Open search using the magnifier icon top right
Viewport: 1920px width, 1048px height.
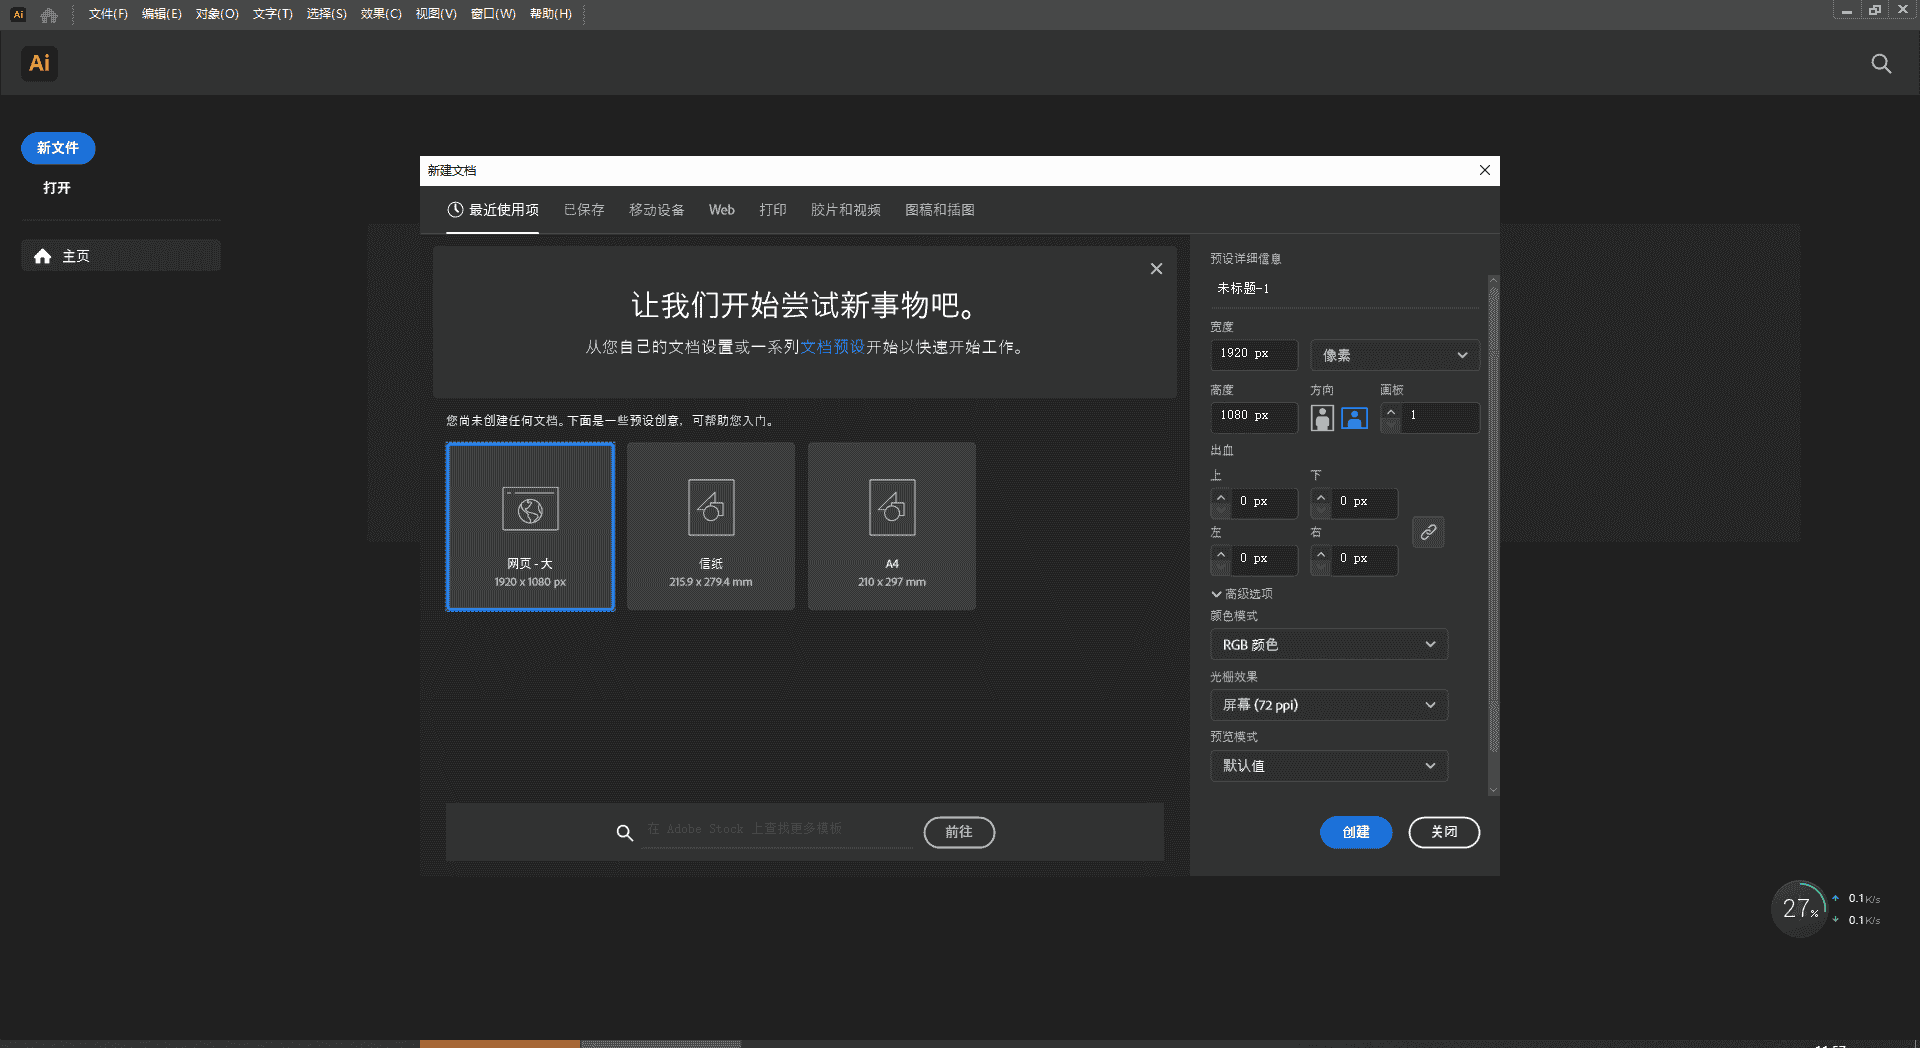coord(1881,63)
